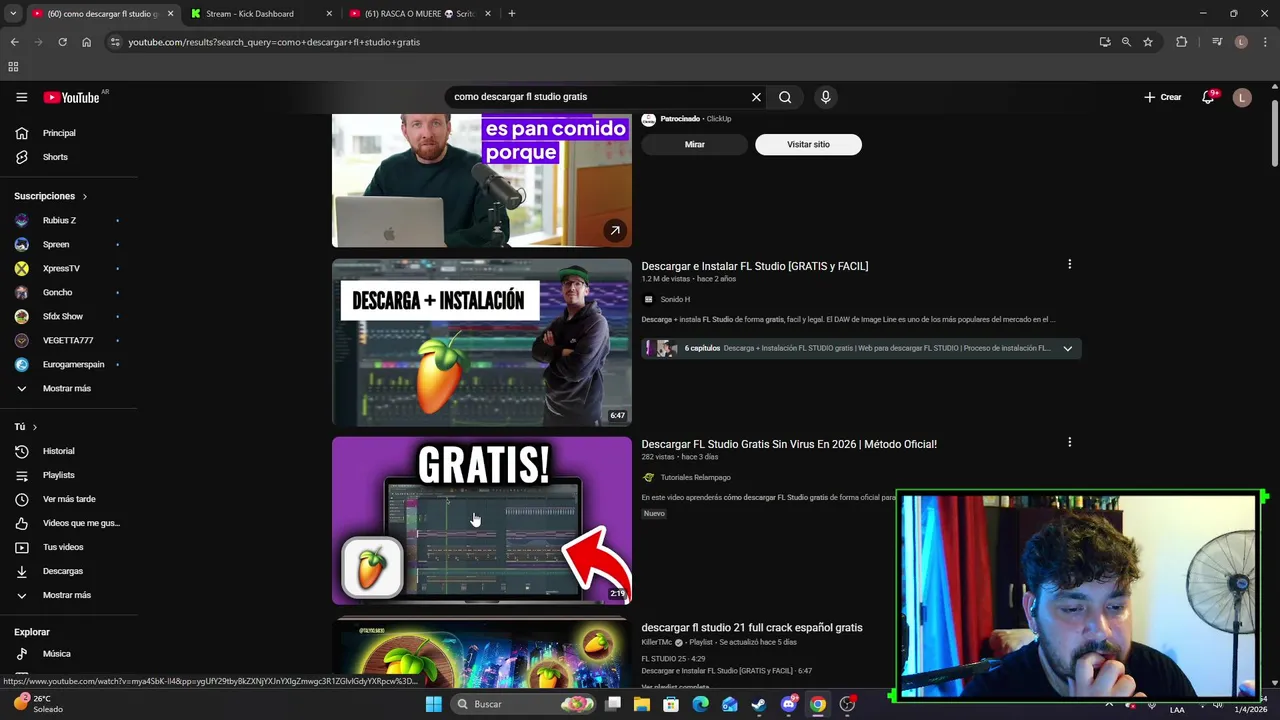View site information icon in address bar

tap(115, 42)
